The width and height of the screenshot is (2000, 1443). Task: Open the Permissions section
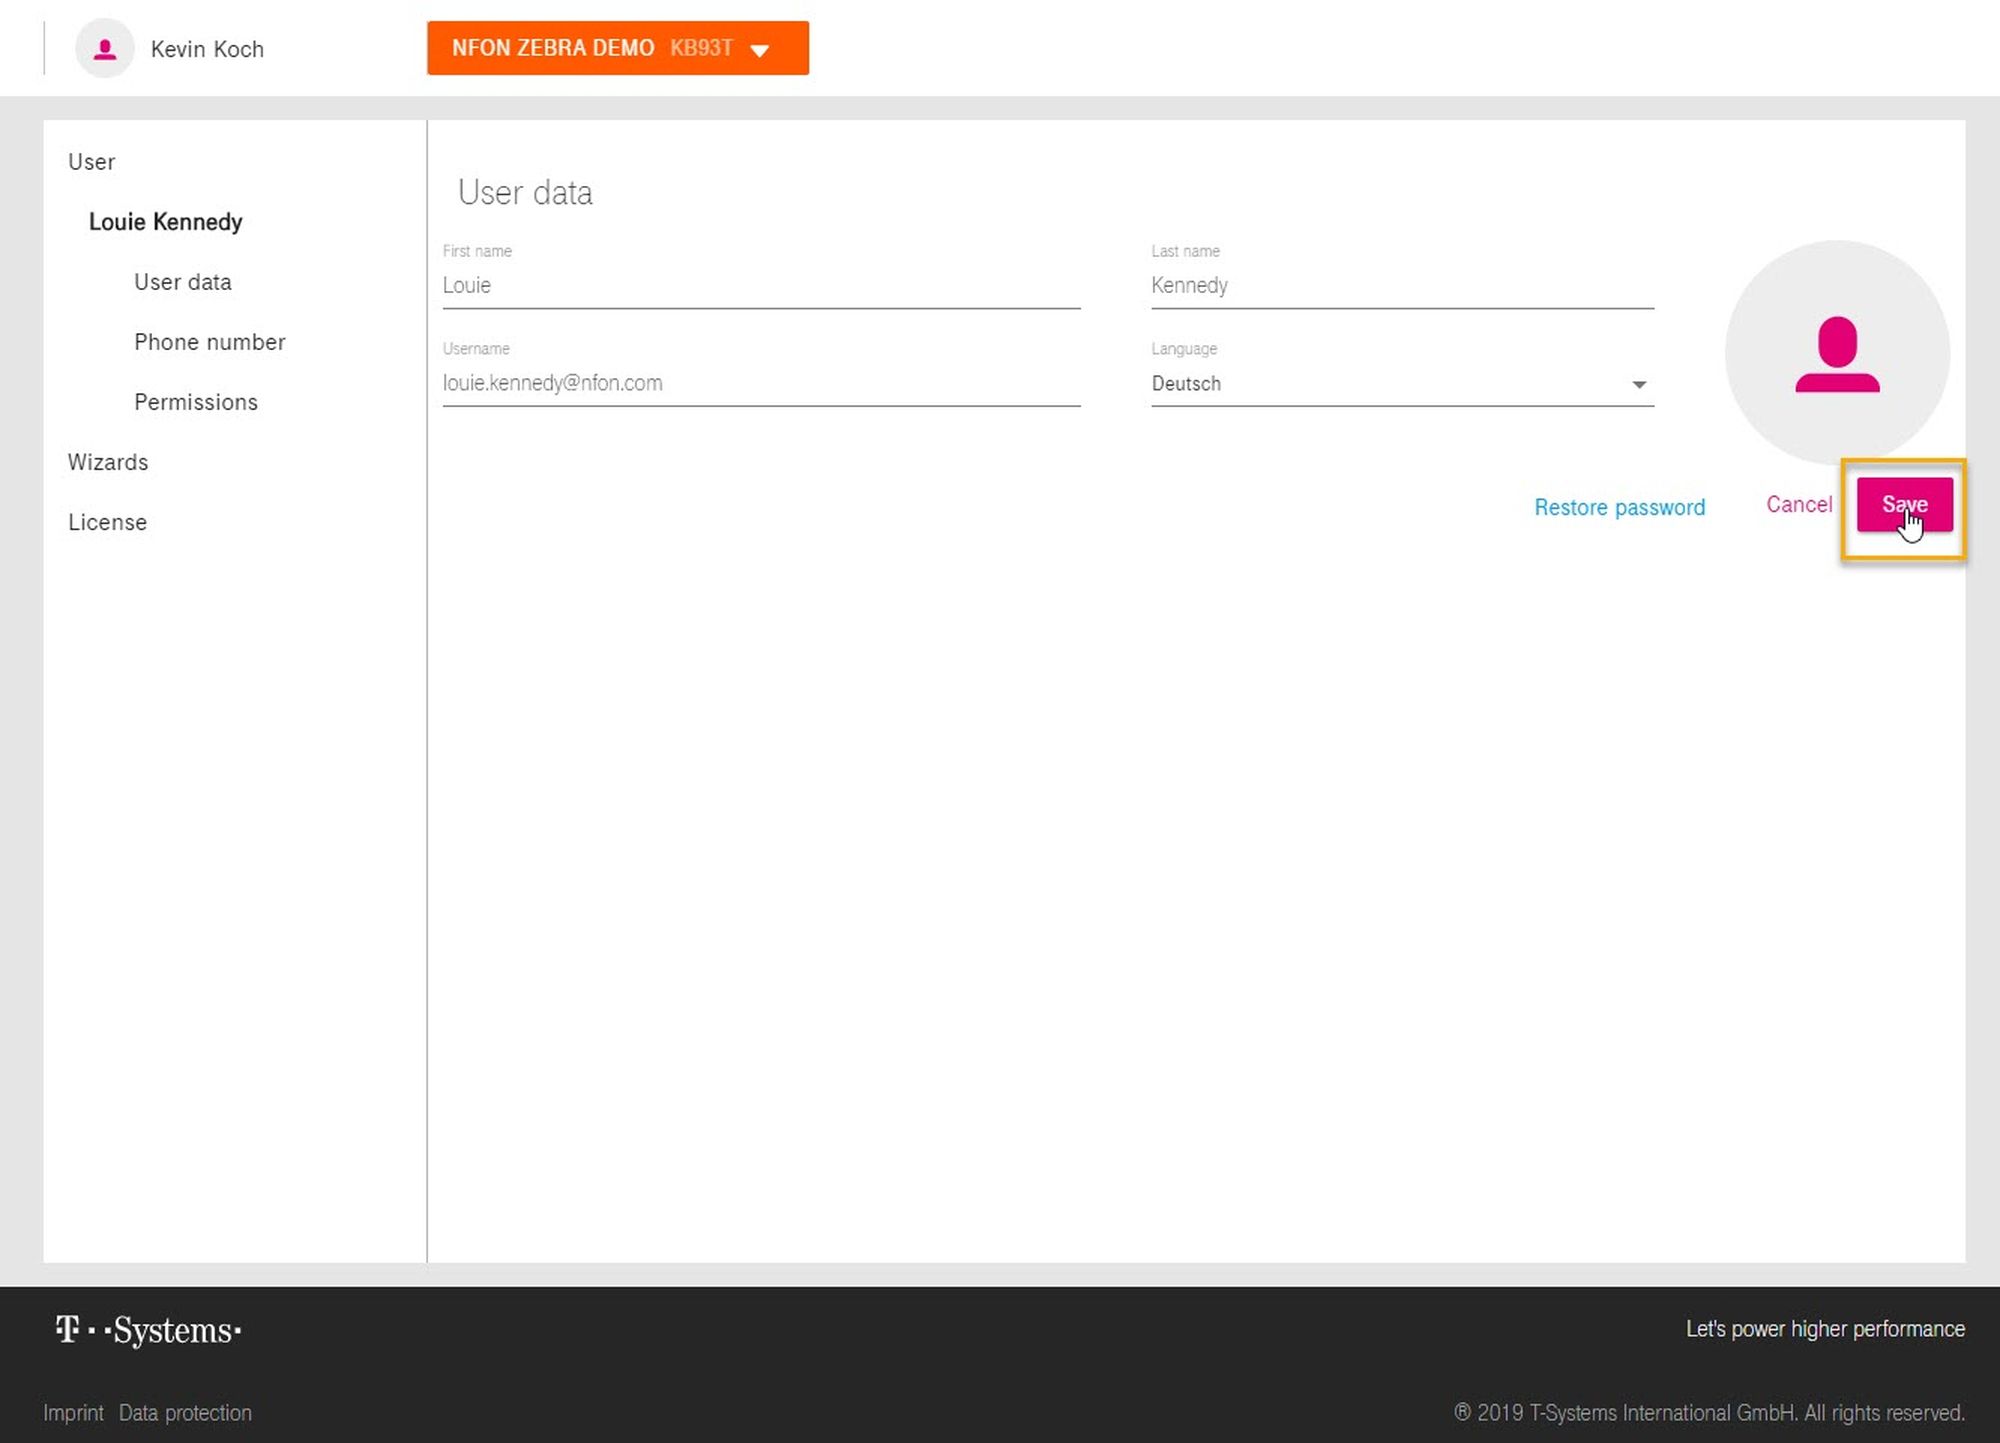point(196,402)
